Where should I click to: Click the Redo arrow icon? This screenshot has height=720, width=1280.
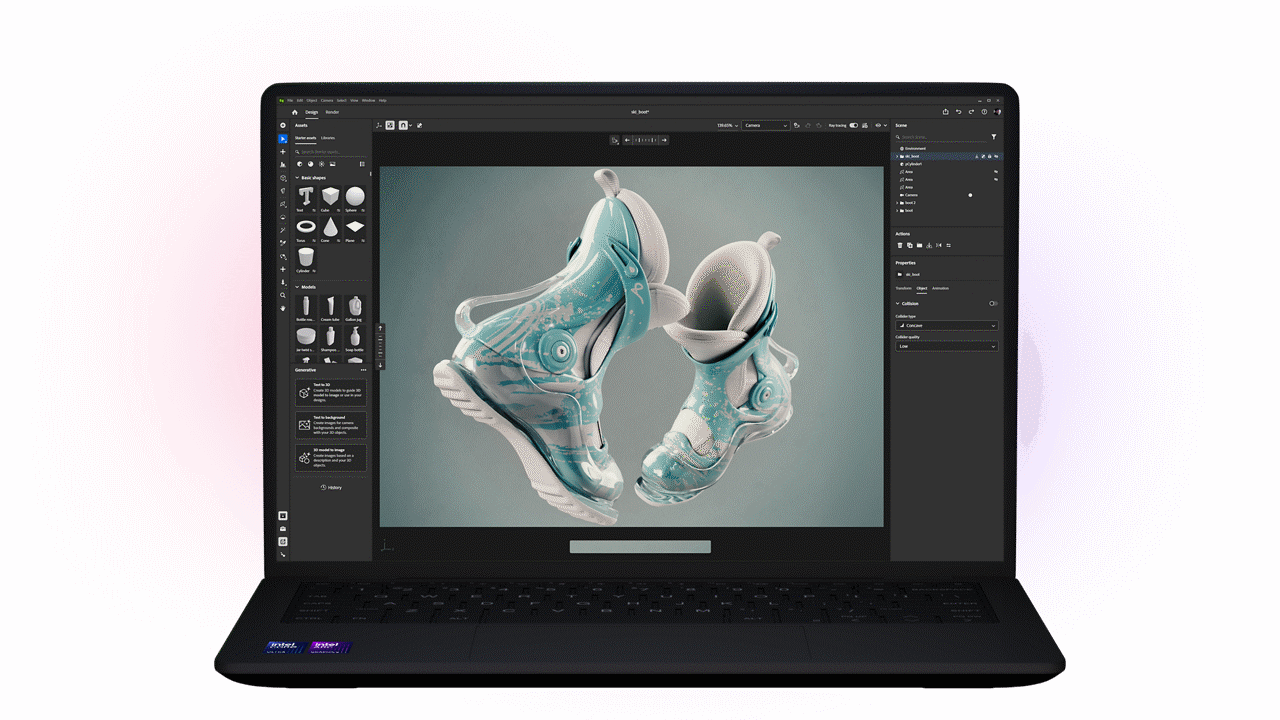click(x=971, y=112)
